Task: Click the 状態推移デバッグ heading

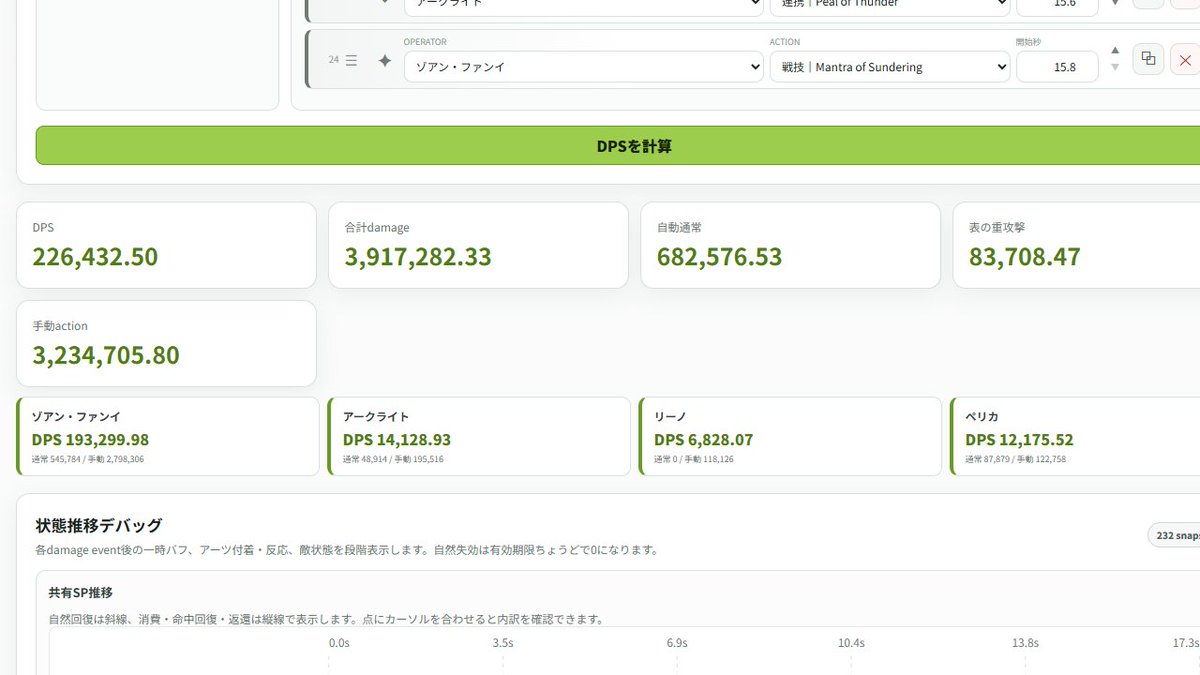Action: coord(99,525)
